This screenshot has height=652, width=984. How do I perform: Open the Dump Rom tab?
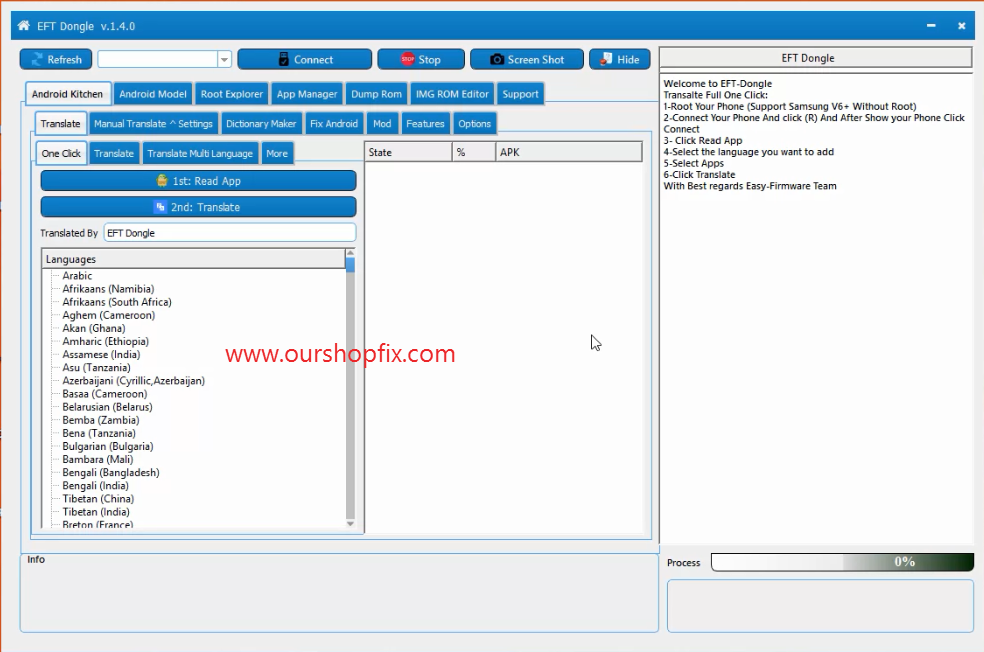point(377,94)
